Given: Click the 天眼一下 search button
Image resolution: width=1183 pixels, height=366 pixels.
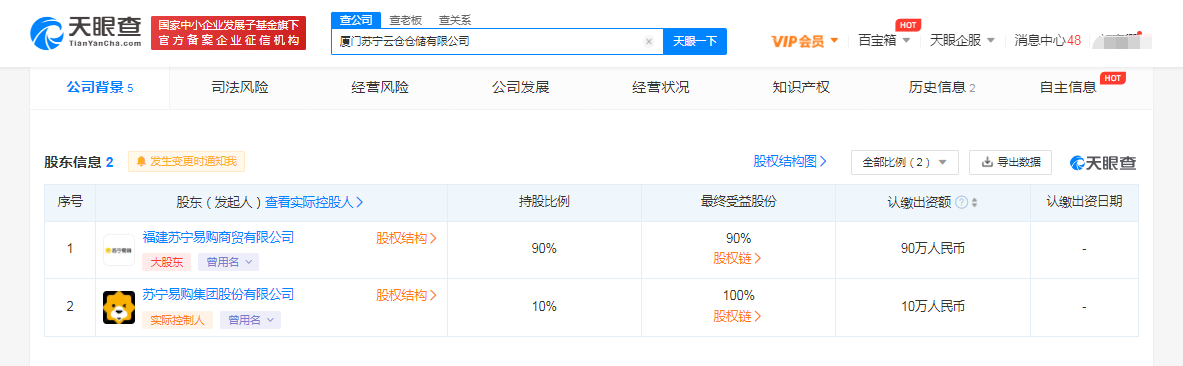Looking at the screenshot, I should (695, 42).
